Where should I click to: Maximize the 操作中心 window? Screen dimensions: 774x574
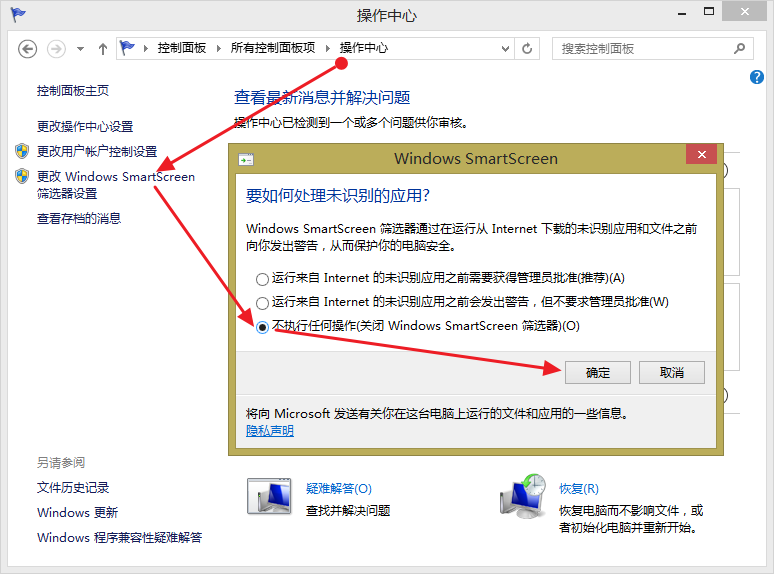coord(709,12)
